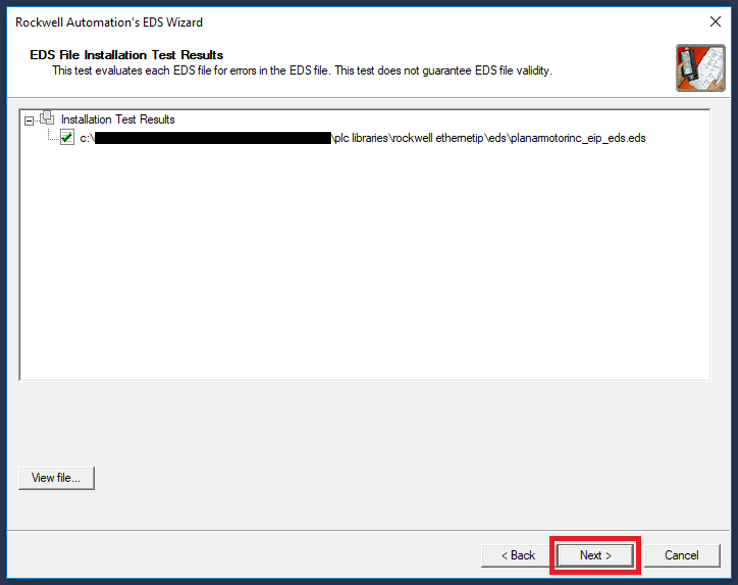Click the empty area of the results list
This screenshot has width=738, height=585.
365,270
